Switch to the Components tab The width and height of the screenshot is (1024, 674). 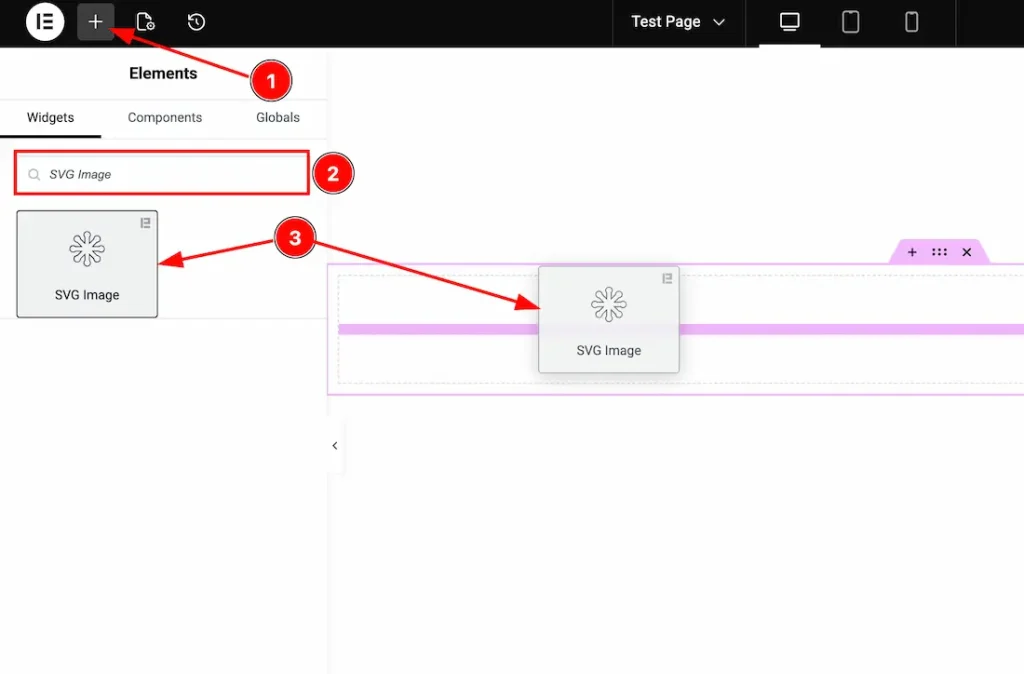(164, 117)
